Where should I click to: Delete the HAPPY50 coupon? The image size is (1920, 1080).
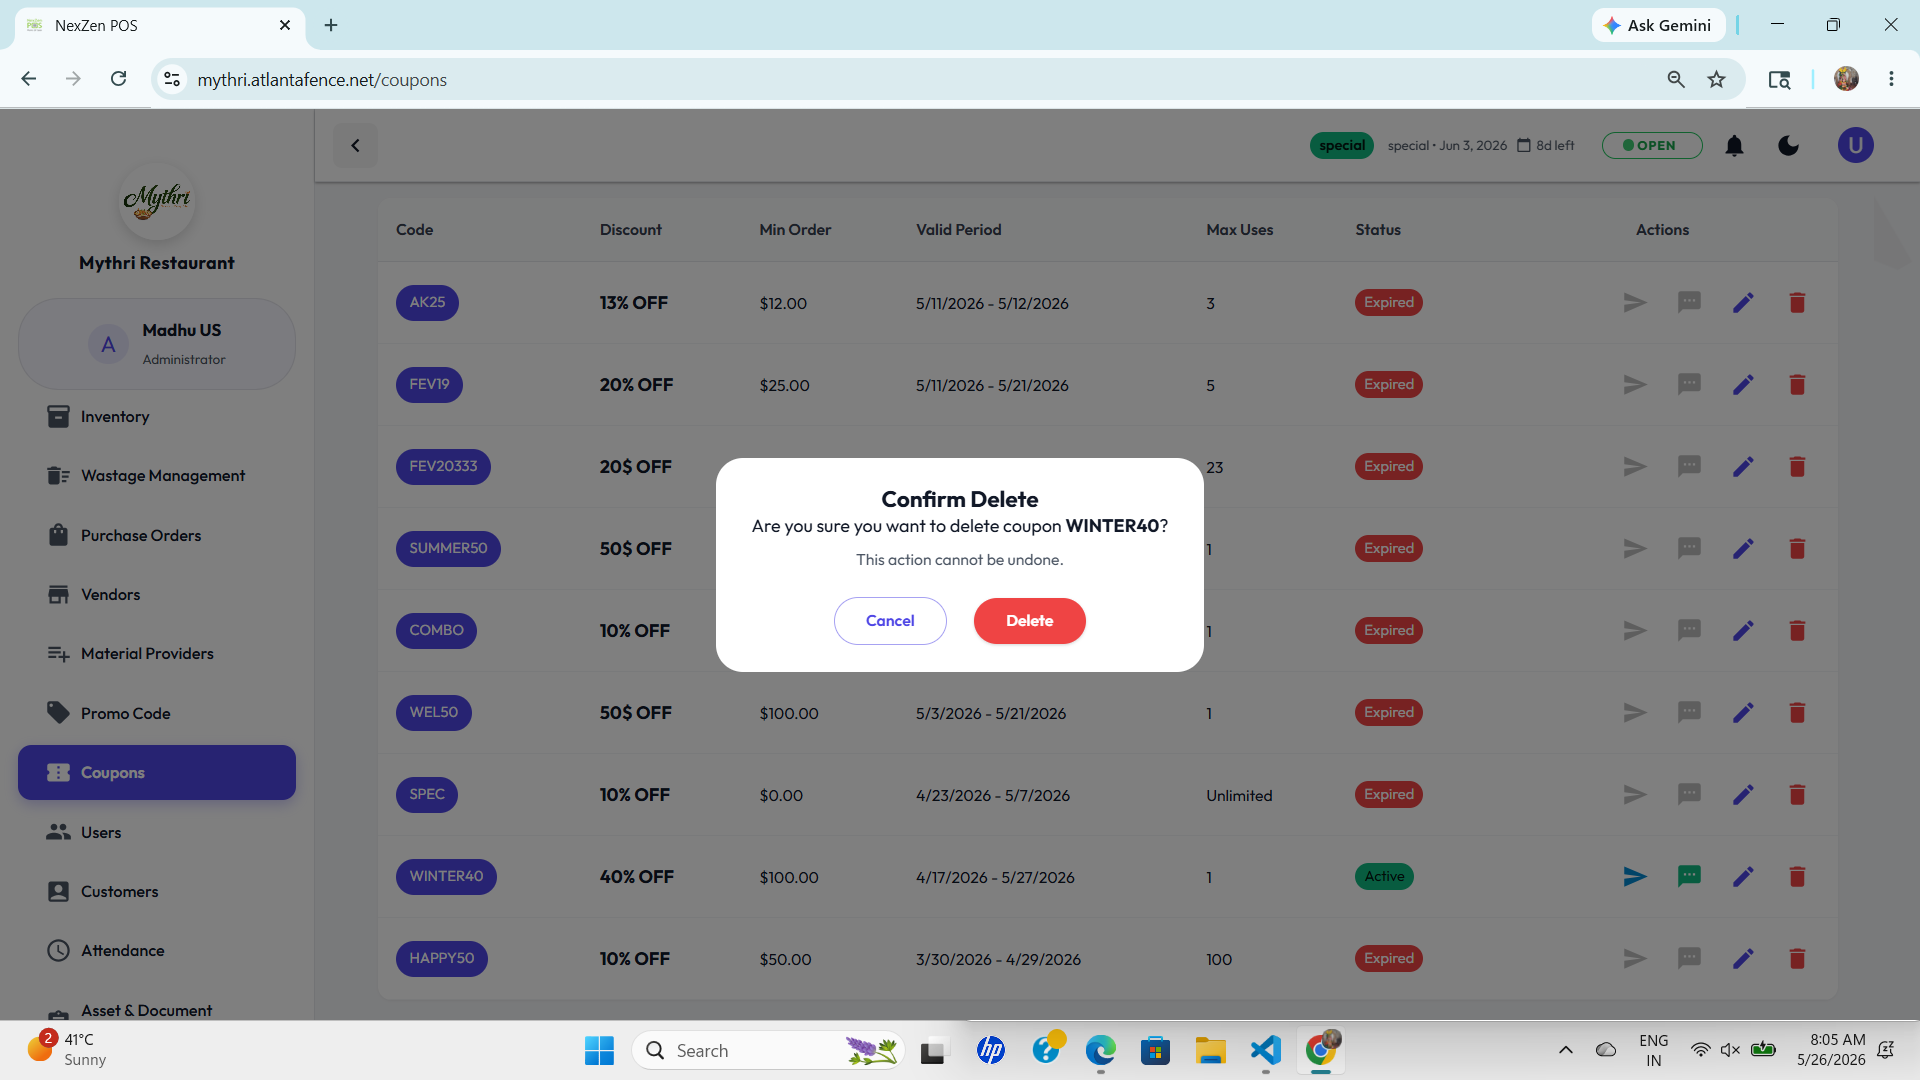[1797, 959]
